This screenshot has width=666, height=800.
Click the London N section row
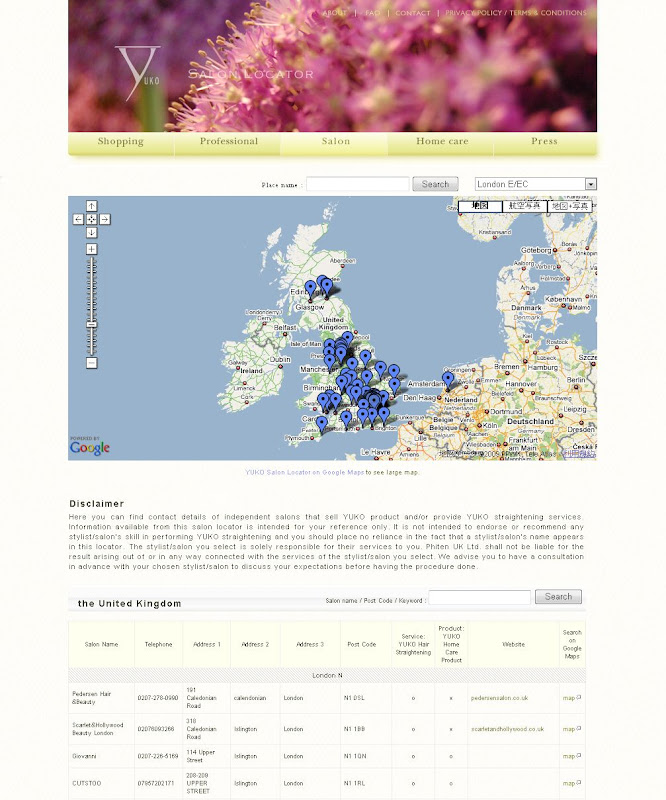pyautogui.click(x=327, y=676)
